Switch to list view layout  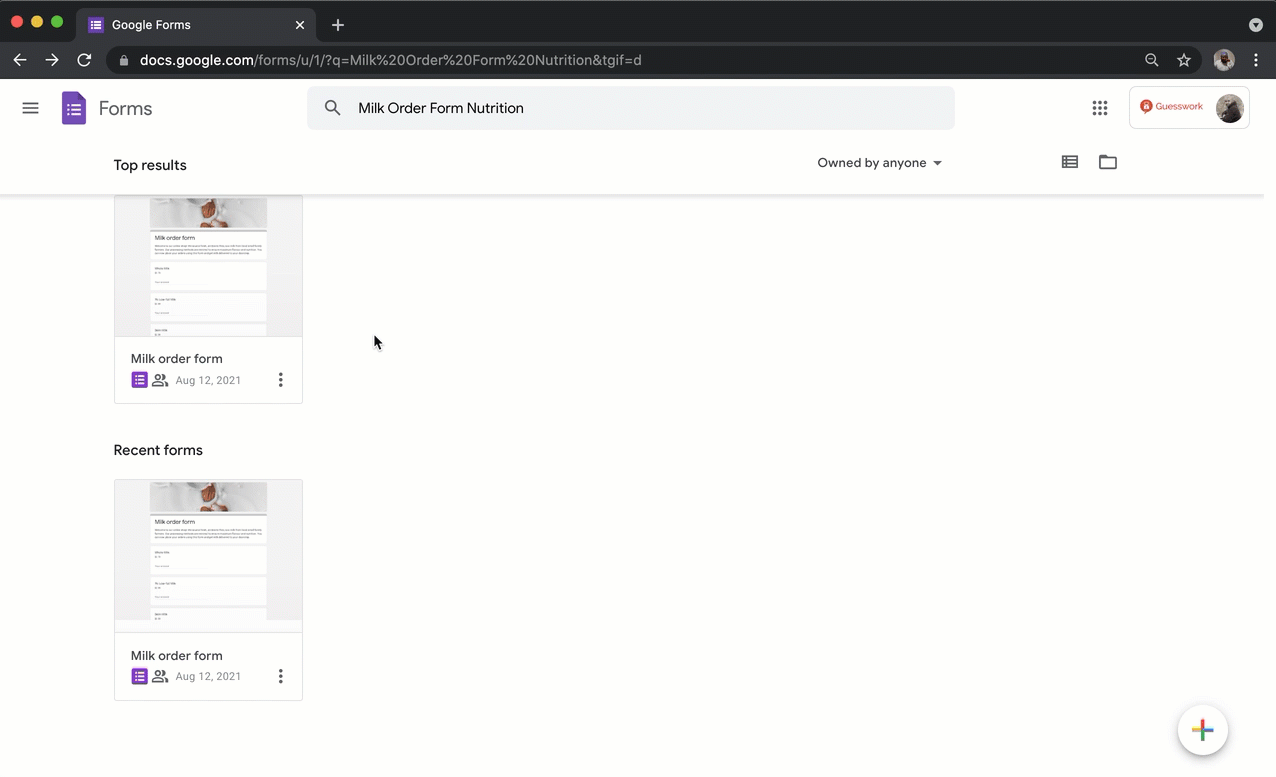pyautogui.click(x=1069, y=162)
